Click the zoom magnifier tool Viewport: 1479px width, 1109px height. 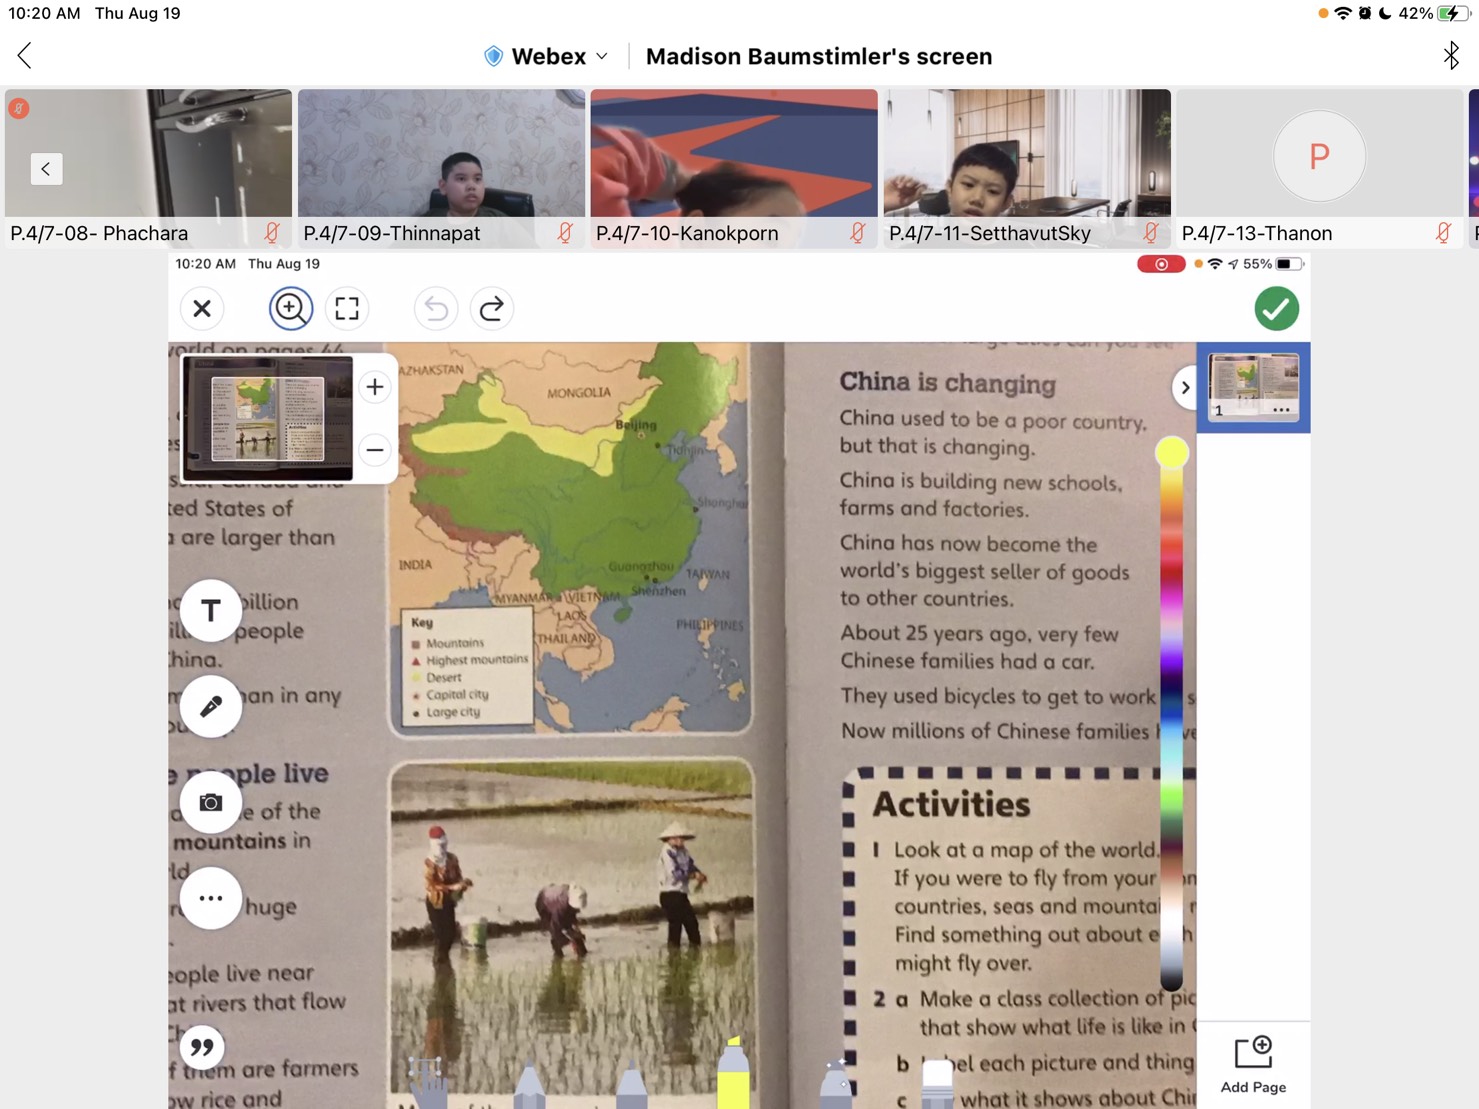(x=291, y=308)
